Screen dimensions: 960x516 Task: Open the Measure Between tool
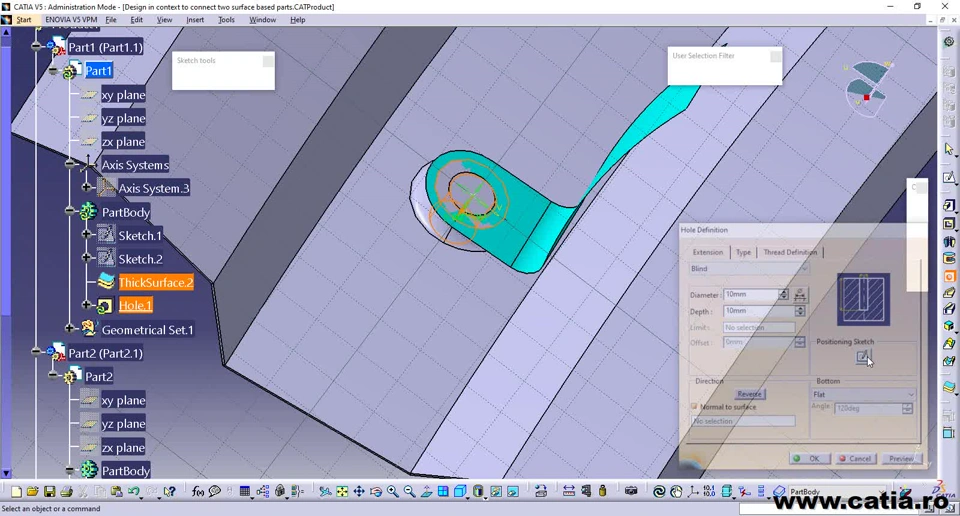point(569,492)
